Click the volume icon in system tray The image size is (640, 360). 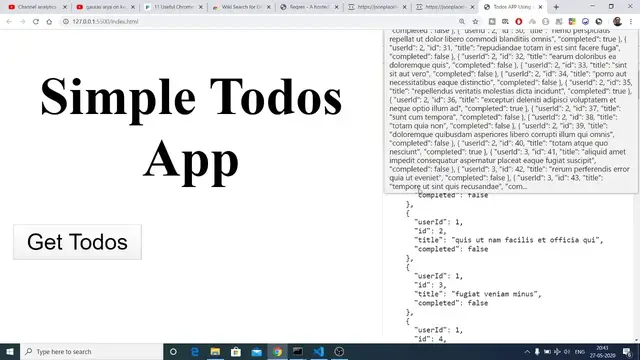coord(567,351)
